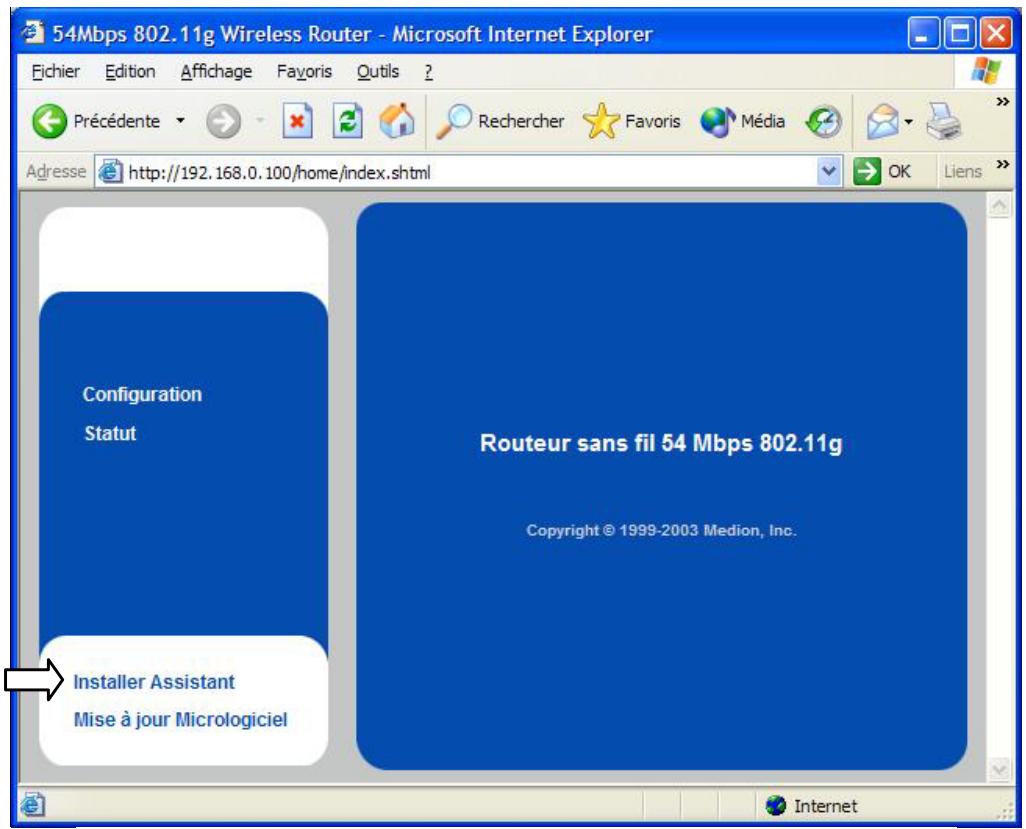Viewport: 1026px width, 829px height.
Task: Refresh the page with the Refresh icon
Action: point(347,121)
